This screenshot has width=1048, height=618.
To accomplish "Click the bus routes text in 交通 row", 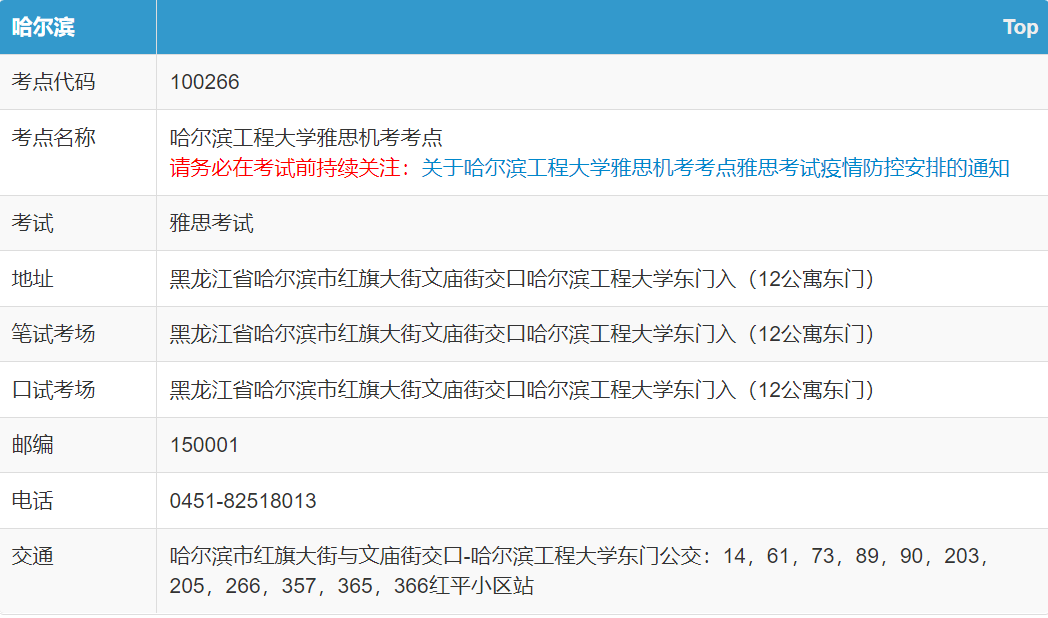I will 580,571.
